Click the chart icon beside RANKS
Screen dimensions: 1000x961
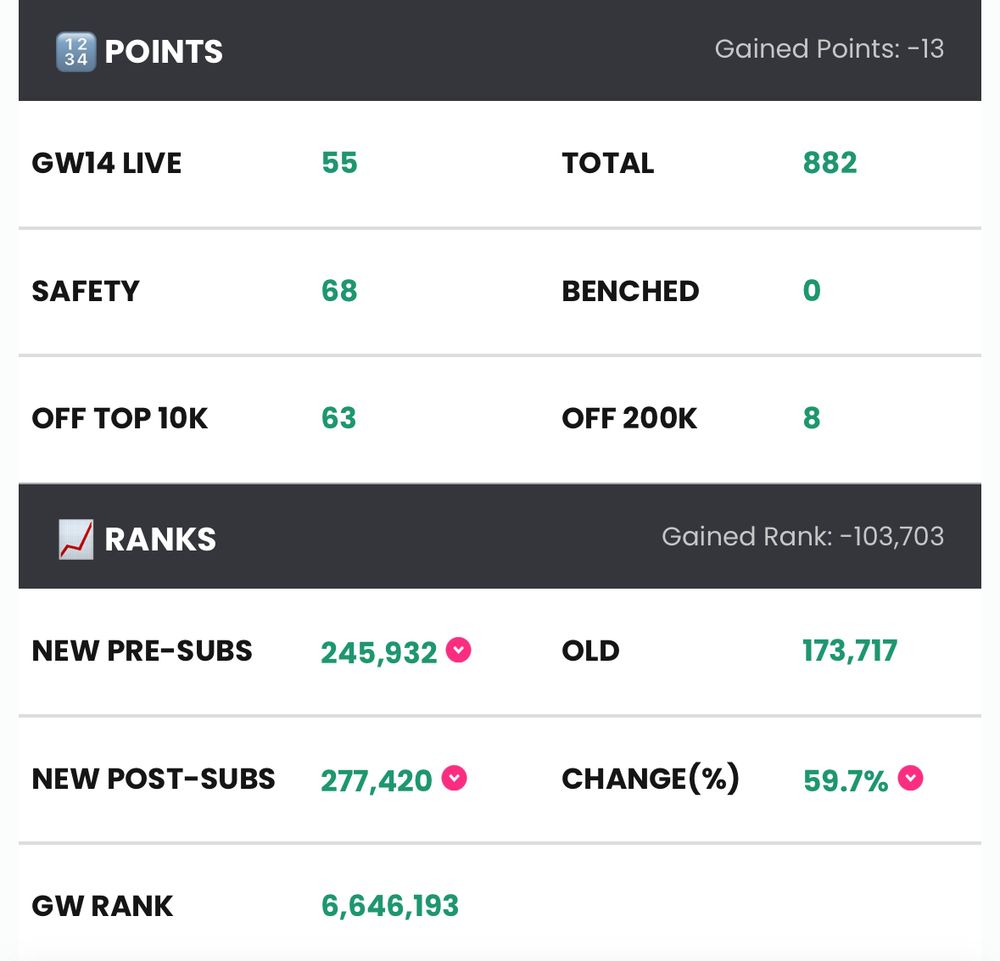tap(76, 539)
